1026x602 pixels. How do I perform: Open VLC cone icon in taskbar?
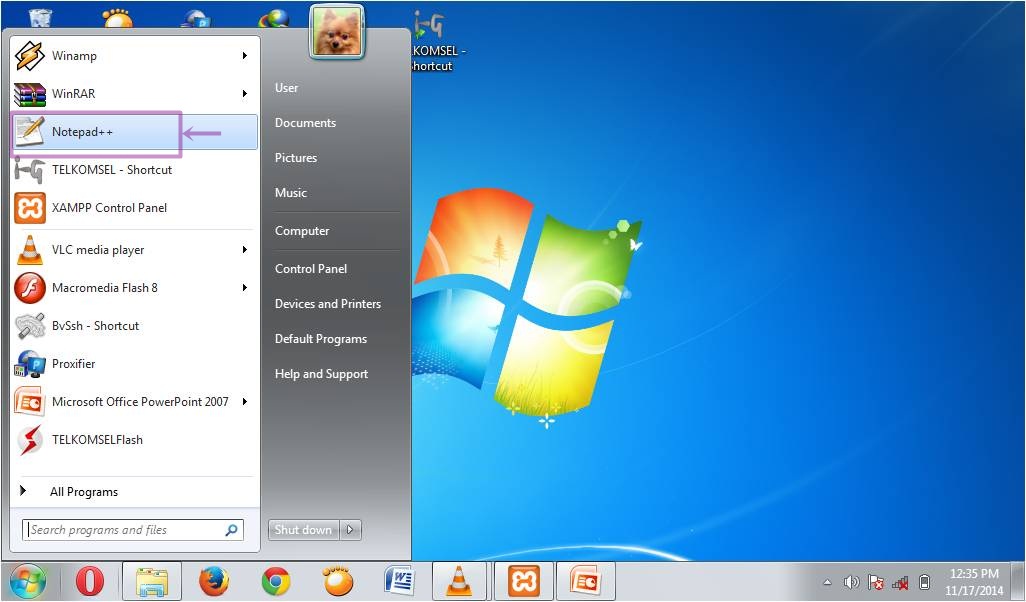coord(459,580)
